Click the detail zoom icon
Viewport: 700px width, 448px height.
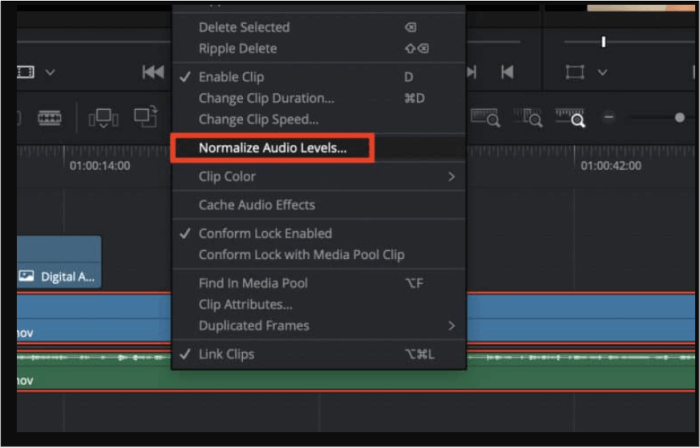coord(528,117)
